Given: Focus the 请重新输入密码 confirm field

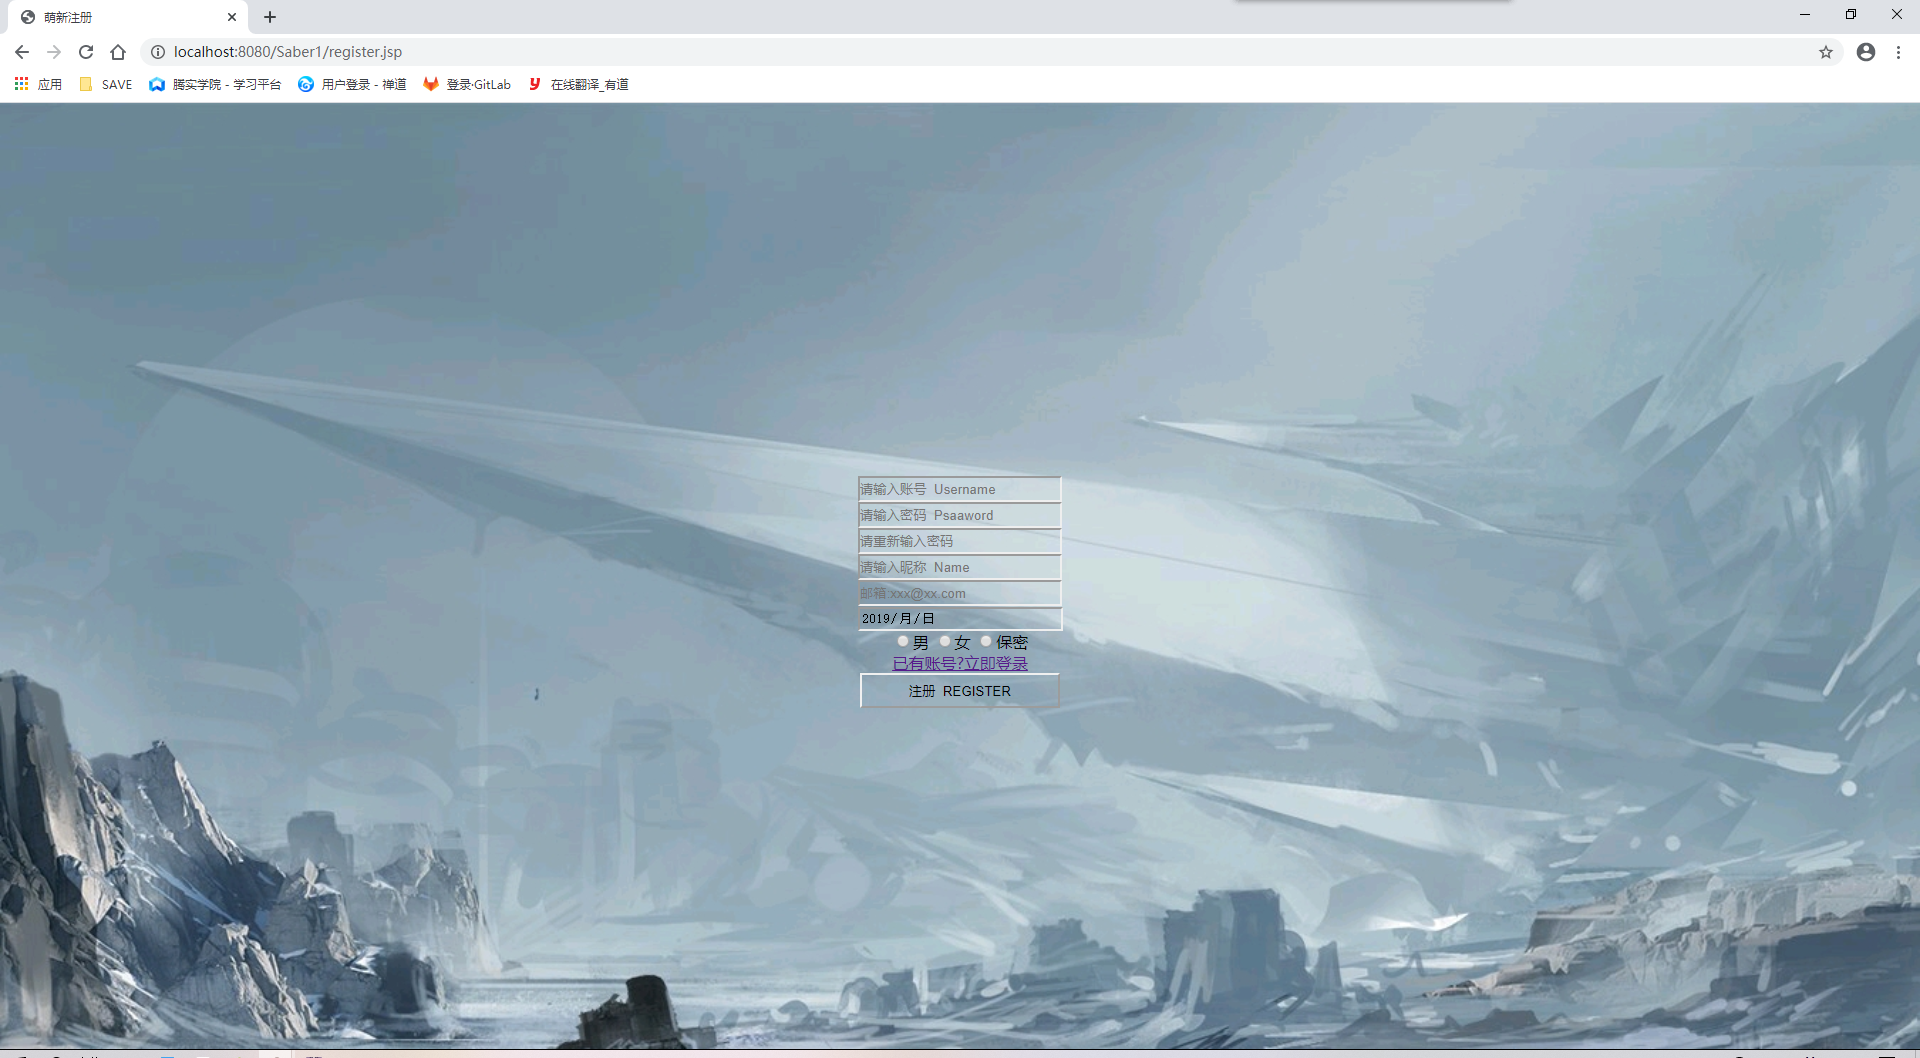Looking at the screenshot, I should pos(959,541).
